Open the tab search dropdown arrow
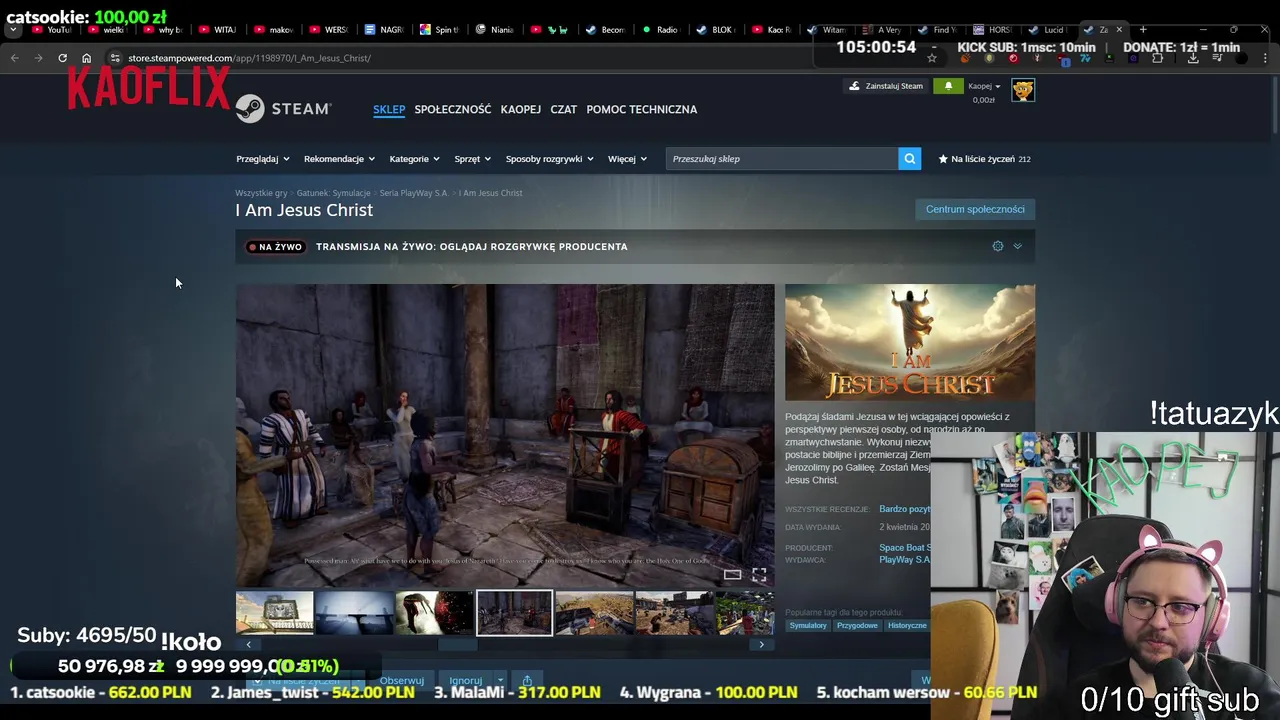1280x720 pixels. pos(12,30)
